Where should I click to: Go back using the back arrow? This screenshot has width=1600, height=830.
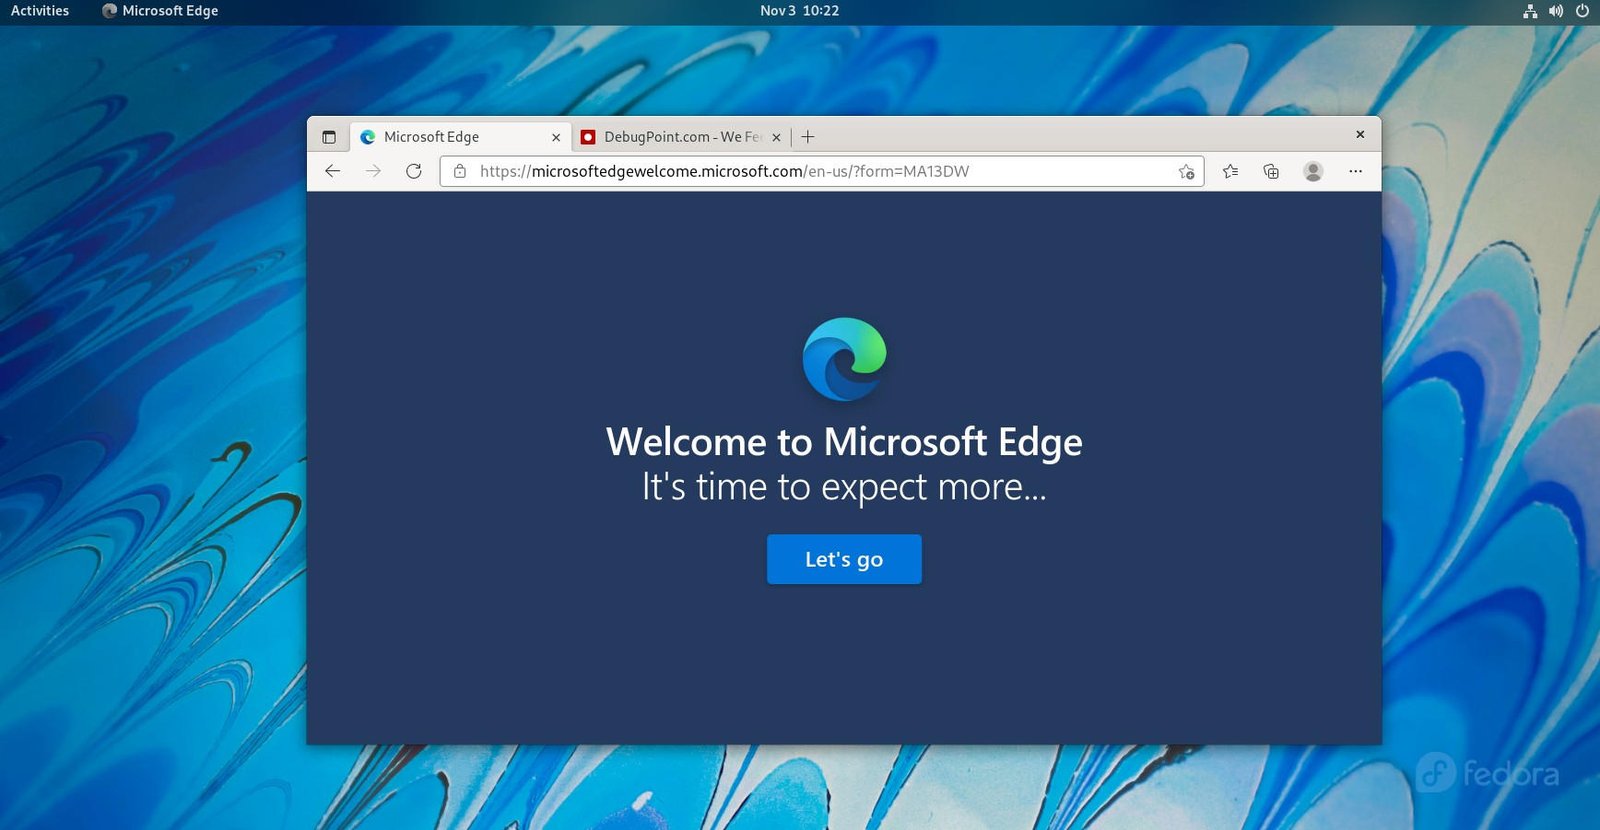click(333, 171)
